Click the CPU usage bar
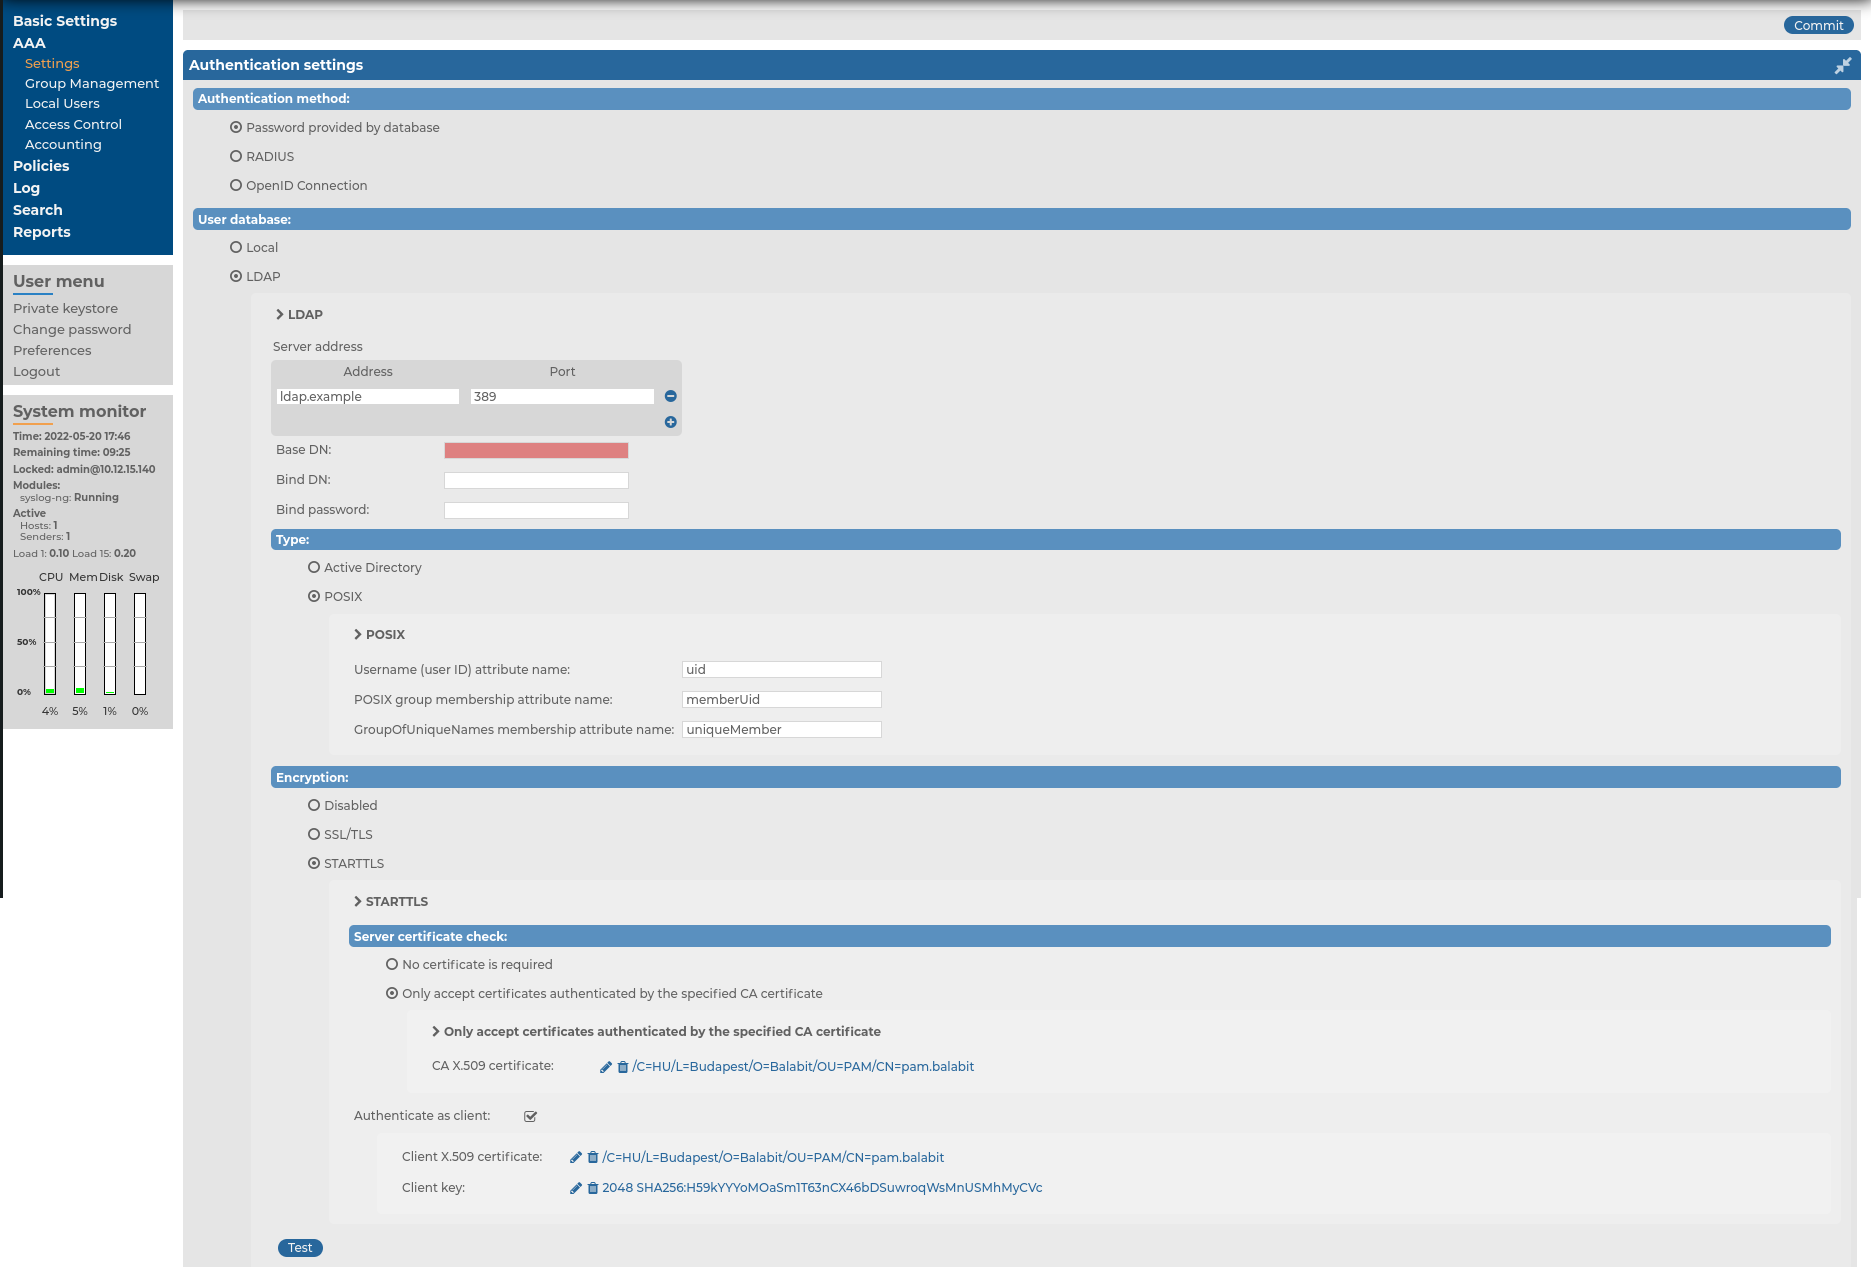This screenshot has width=1871, height=1267. pyautogui.click(x=50, y=644)
